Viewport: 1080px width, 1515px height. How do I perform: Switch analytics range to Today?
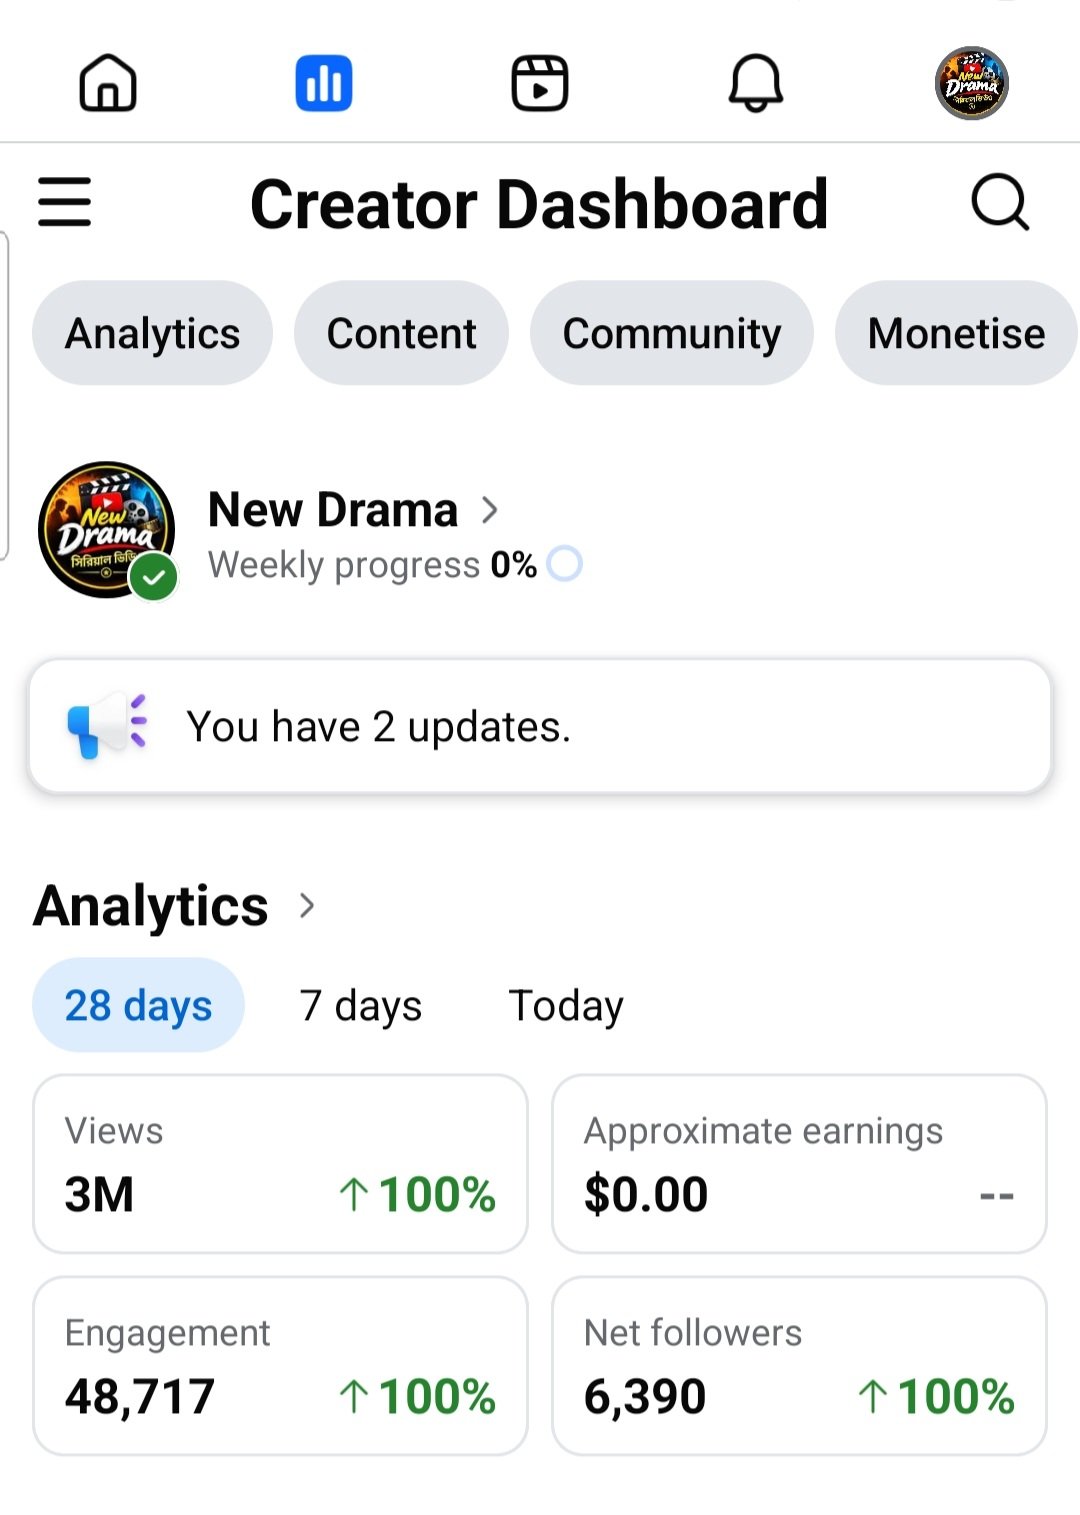click(566, 1005)
